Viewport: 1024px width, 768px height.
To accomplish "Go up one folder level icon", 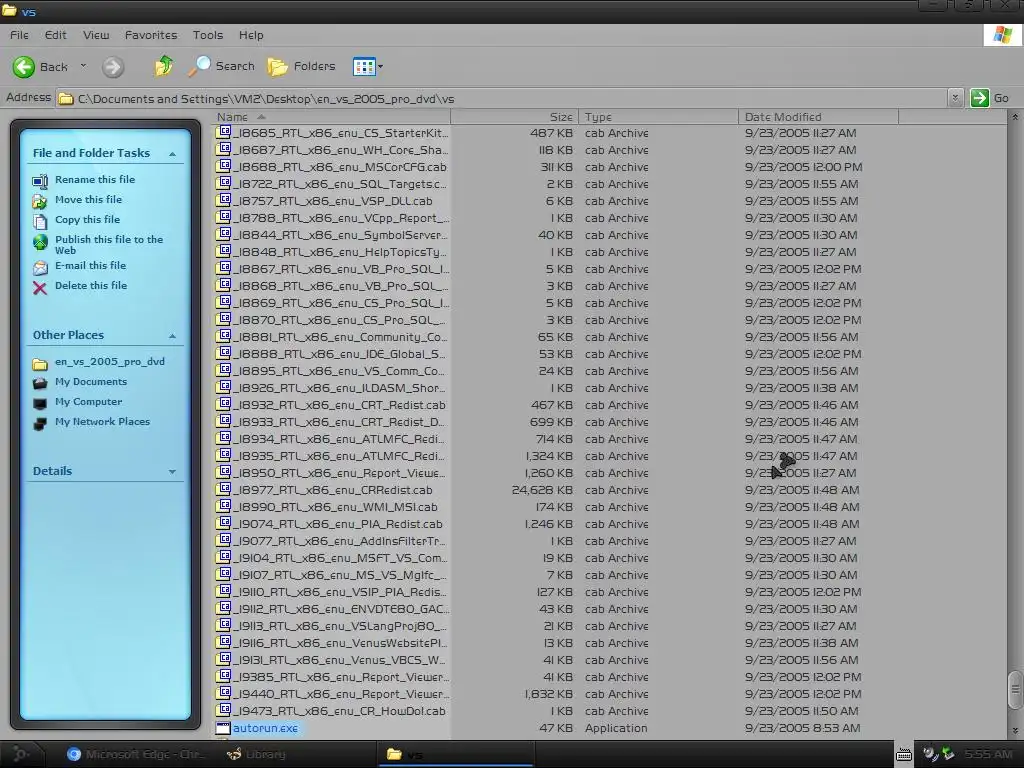I will point(163,66).
